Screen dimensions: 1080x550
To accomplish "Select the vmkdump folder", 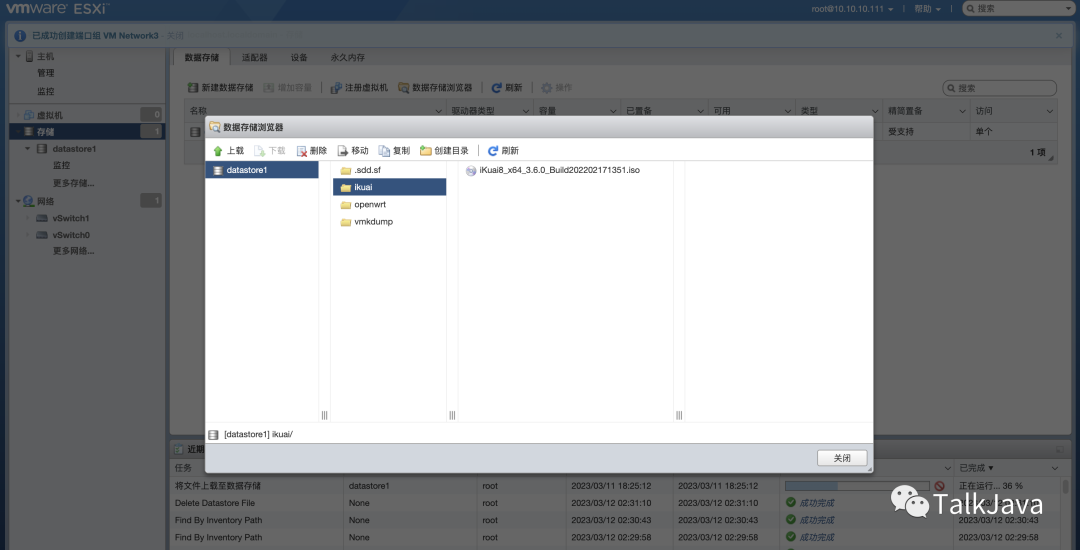I will (x=373, y=222).
